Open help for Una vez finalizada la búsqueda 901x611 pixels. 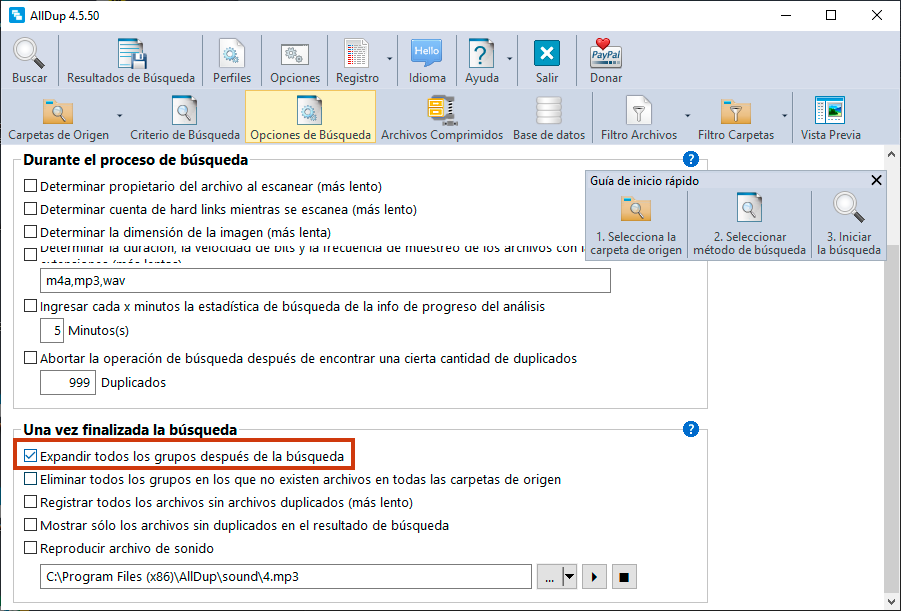[691, 429]
